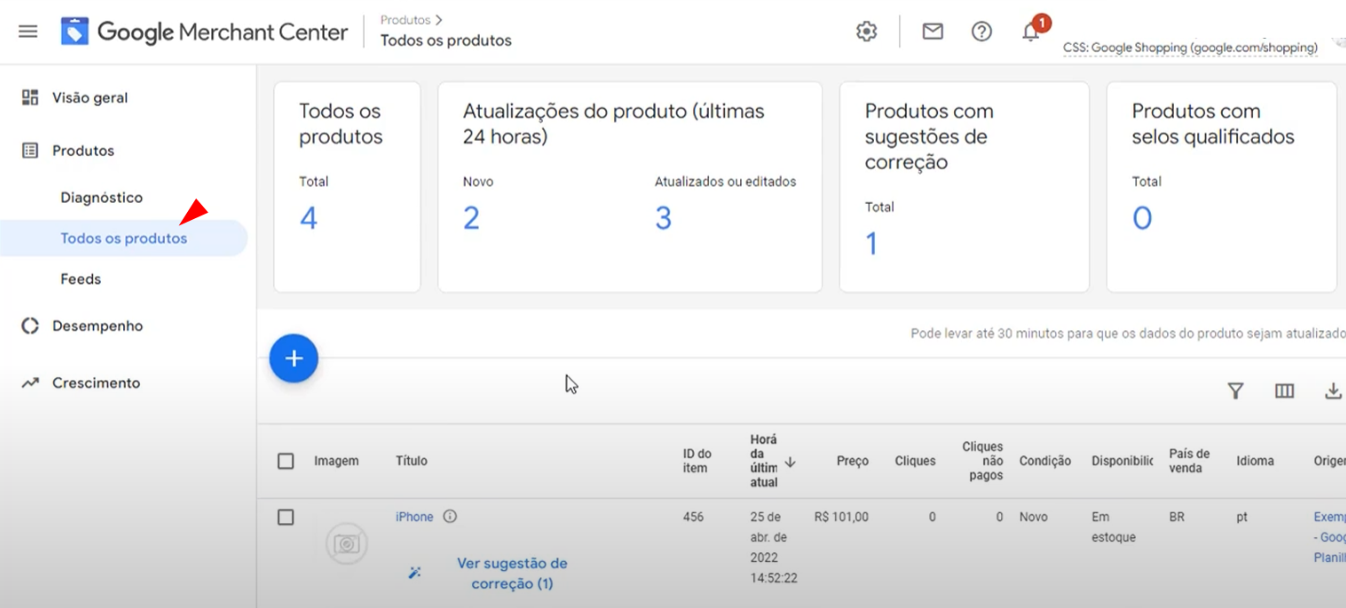Click the Condição column header

1045,461
